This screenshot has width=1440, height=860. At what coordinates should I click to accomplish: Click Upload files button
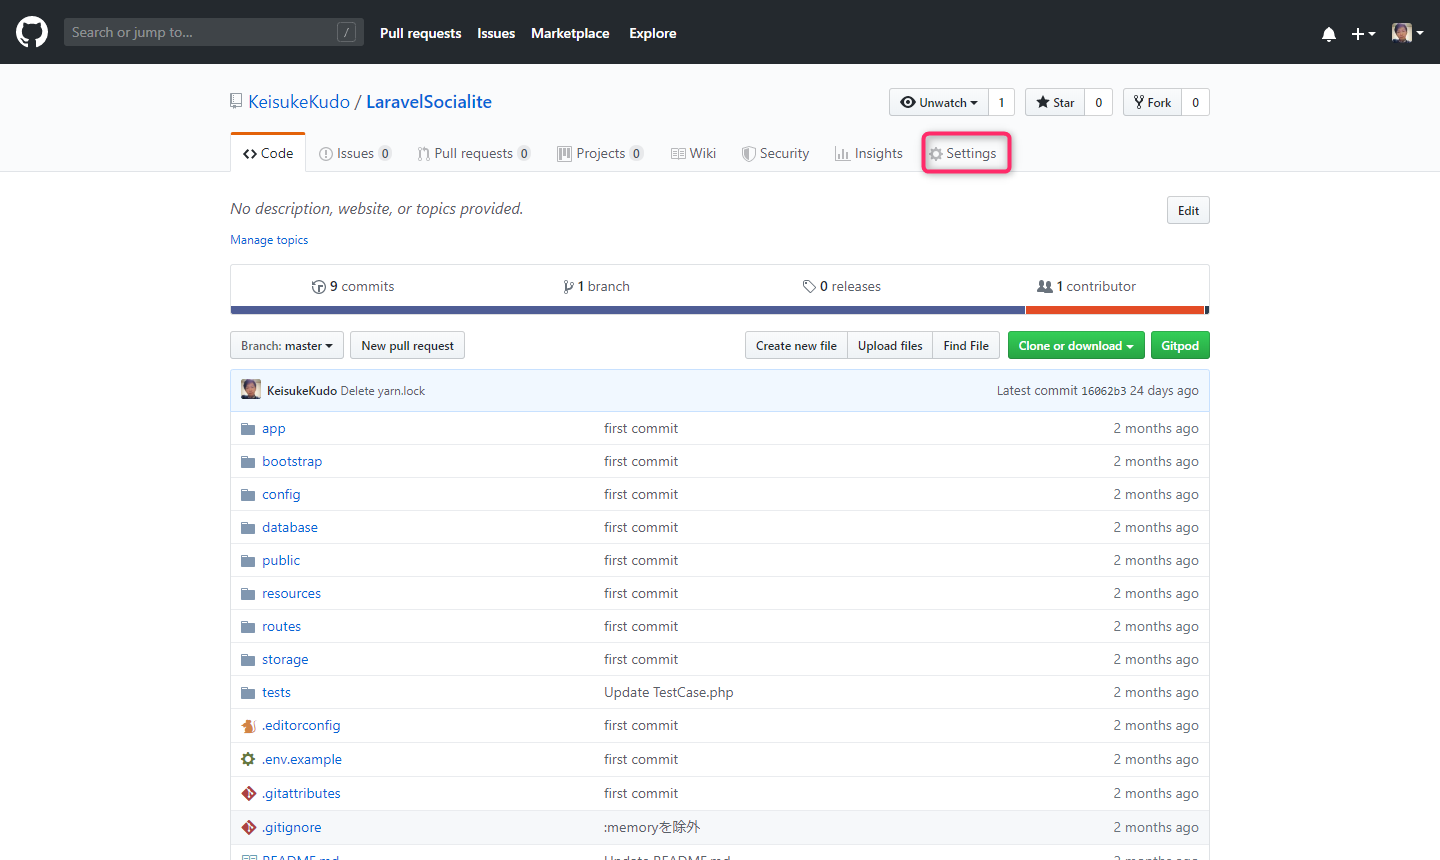click(x=890, y=345)
